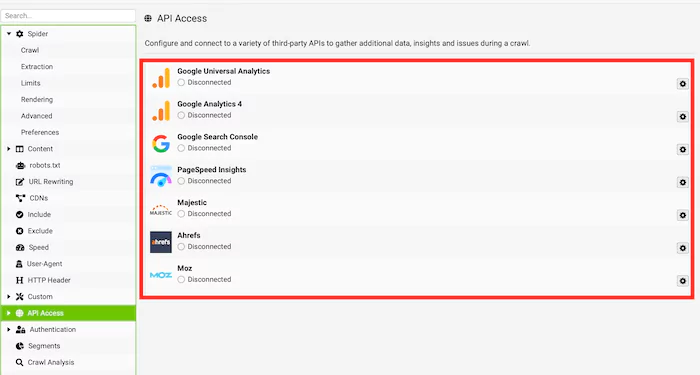Click the Majestic title text
This screenshot has height=375, width=700.
click(x=192, y=203)
